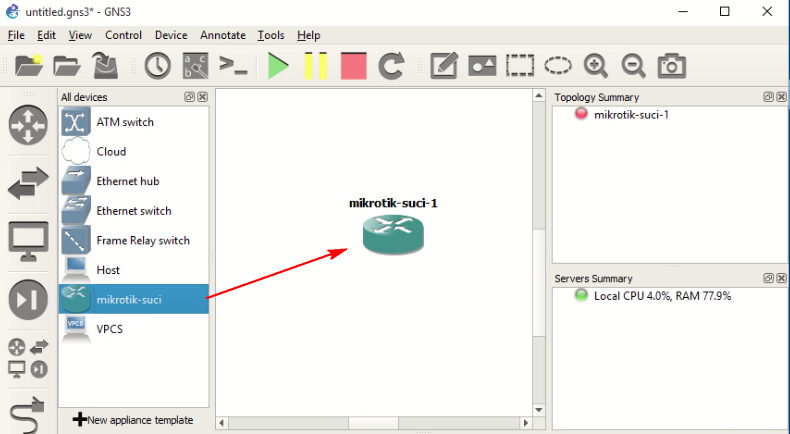
Task: Open the File menu
Action: 16,35
